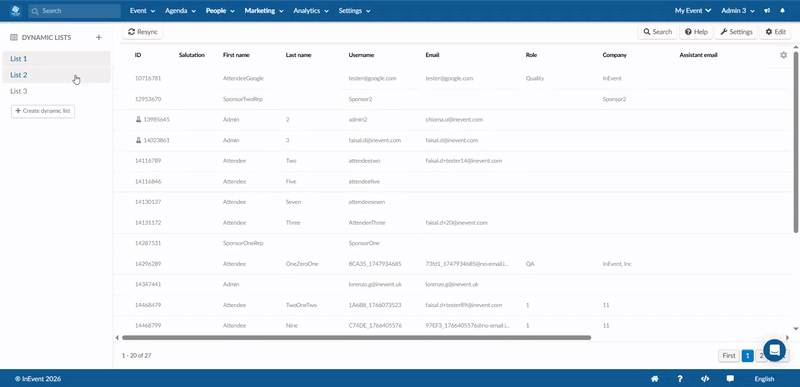
Task: Open the Analytics dropdown menu
Action: click(310, 11)
